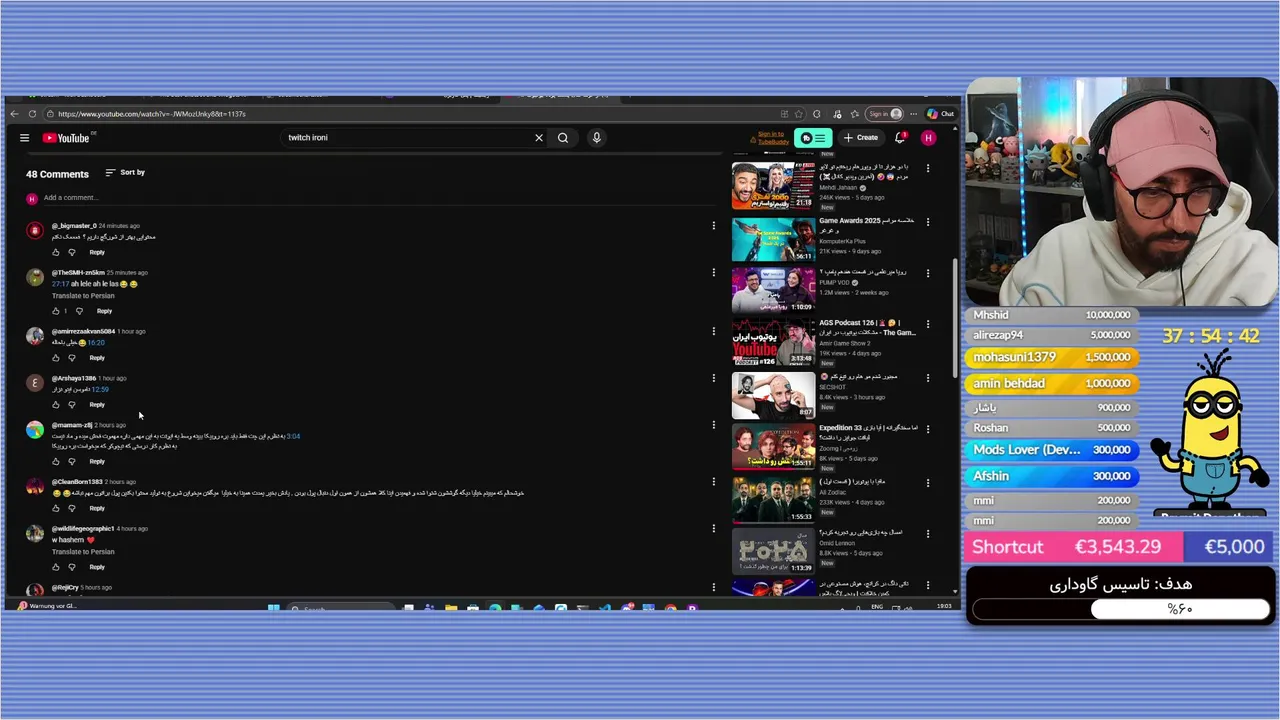The height and width of the screenshot is (720, 1280).
Task: Like the comment by @mamam-z8j
Action: (56, 461)
